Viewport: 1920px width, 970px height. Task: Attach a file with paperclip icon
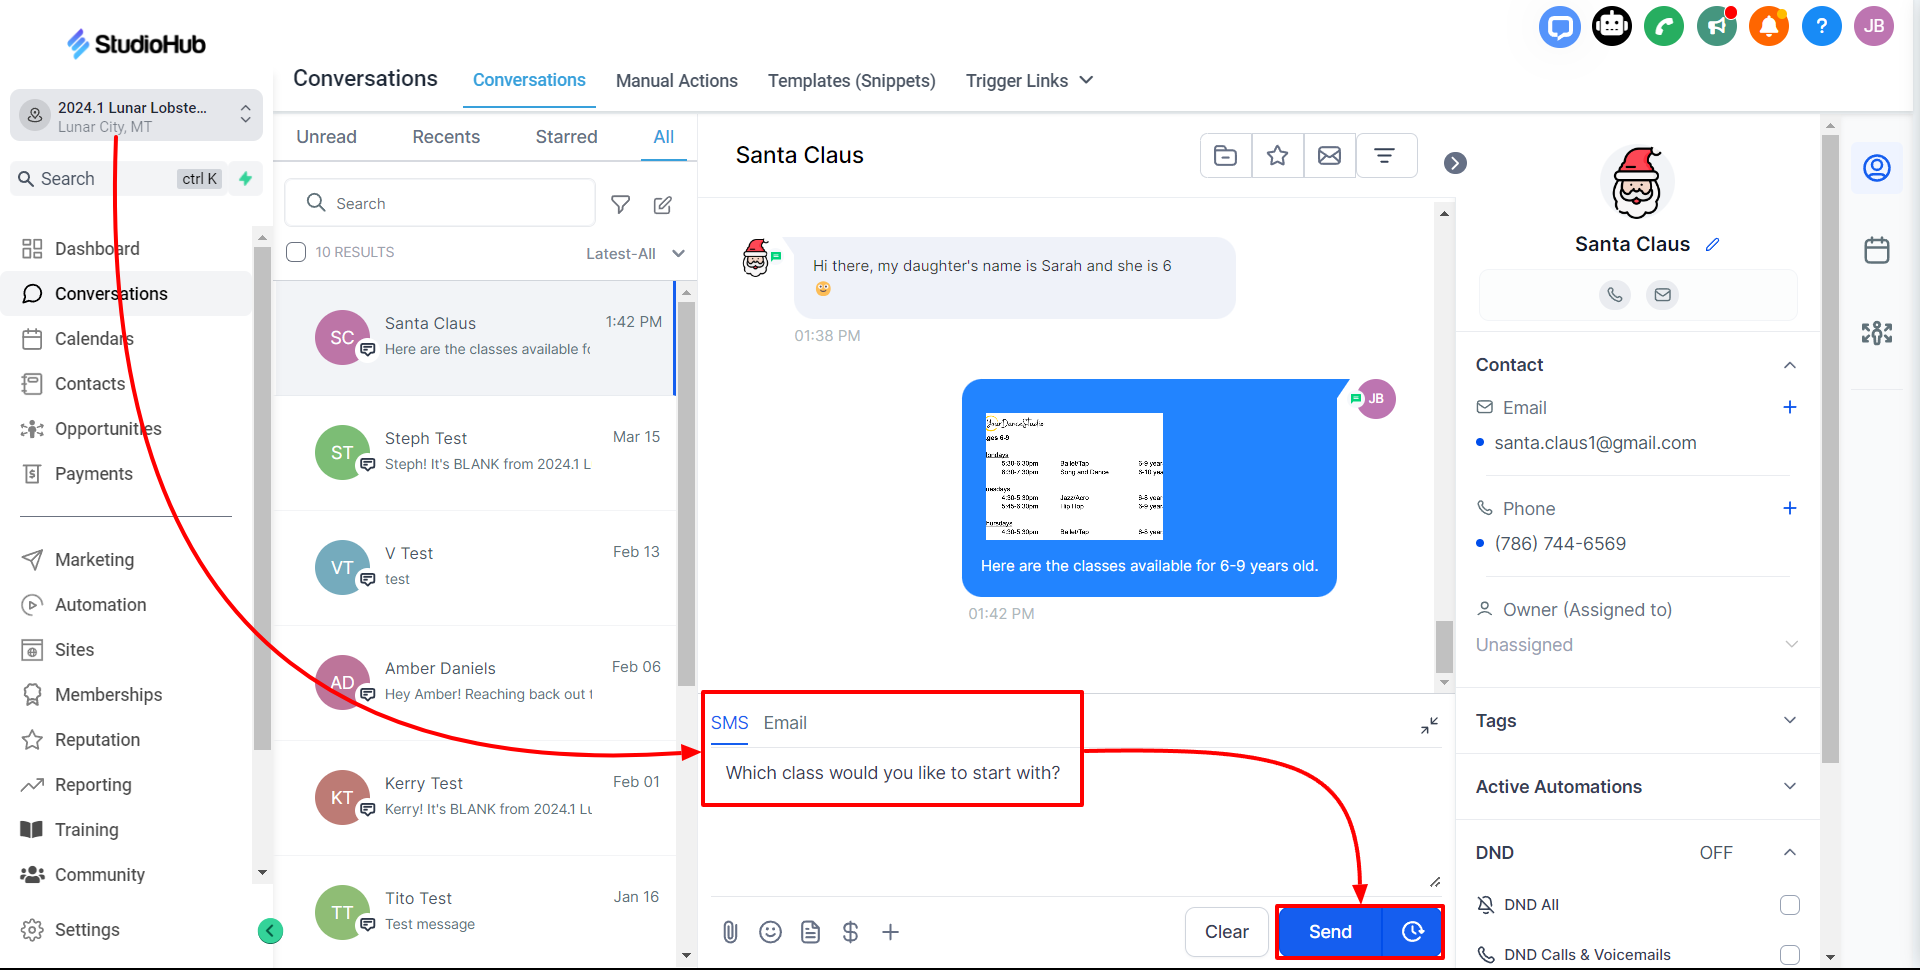(x=731, y=932)
